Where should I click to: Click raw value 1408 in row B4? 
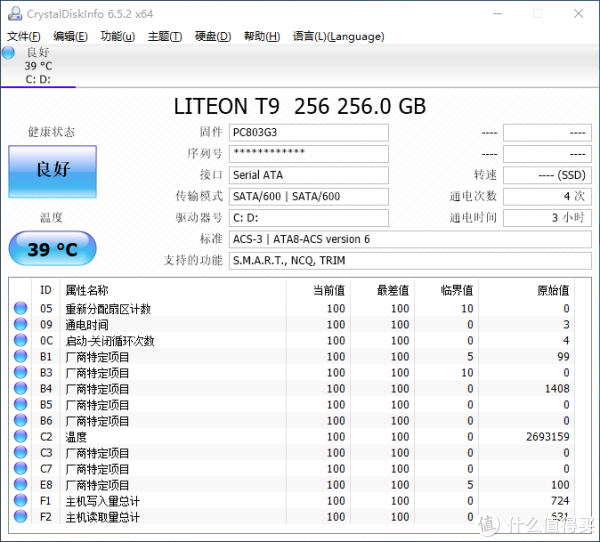point(557,389)
